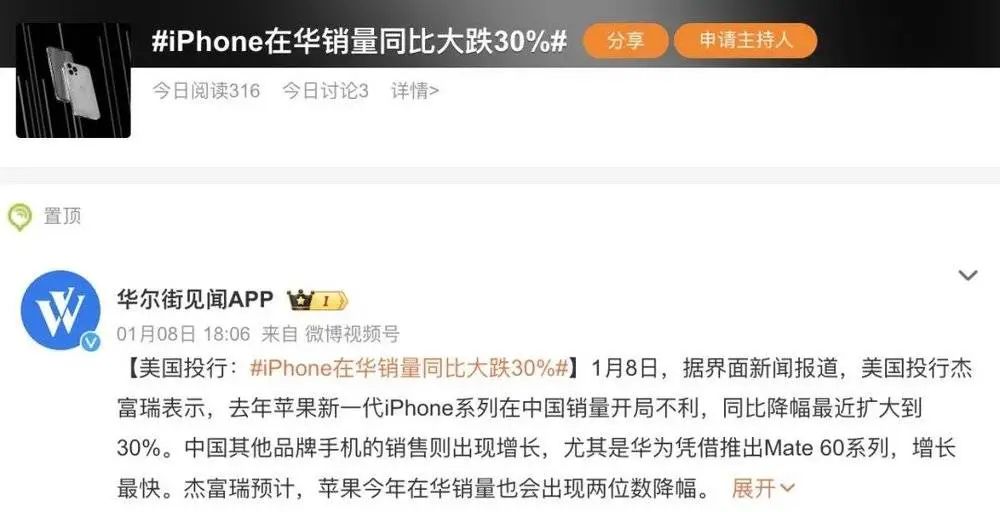Click the topic title #iPhone在华销量同比大跌30%# in header

tap(359, 41)
